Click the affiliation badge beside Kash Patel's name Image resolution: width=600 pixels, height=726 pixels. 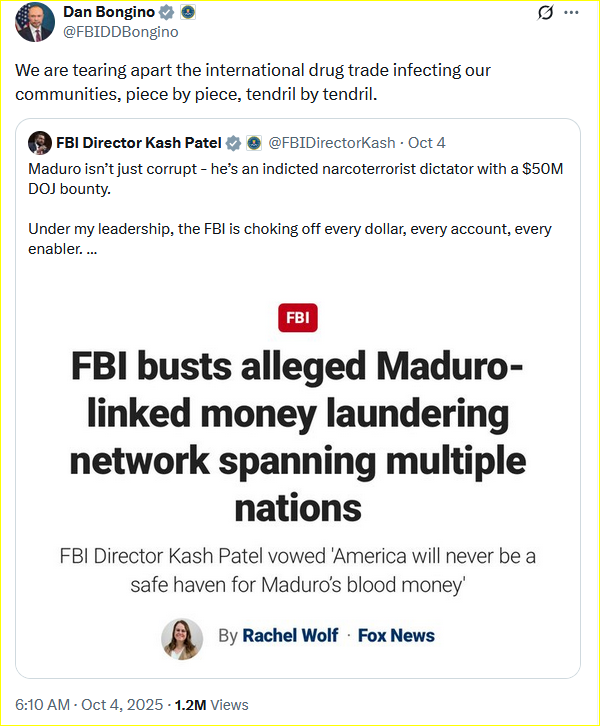(x=253, y=142)
